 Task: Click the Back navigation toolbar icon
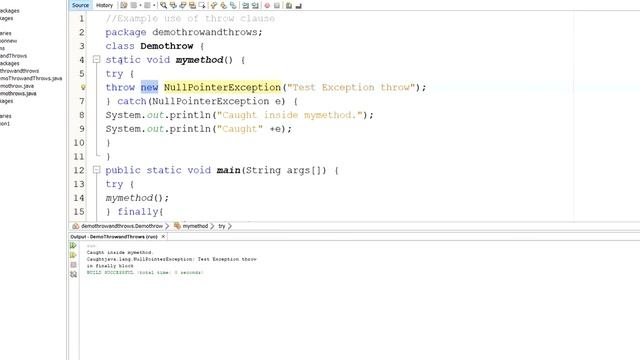[133, 5]
